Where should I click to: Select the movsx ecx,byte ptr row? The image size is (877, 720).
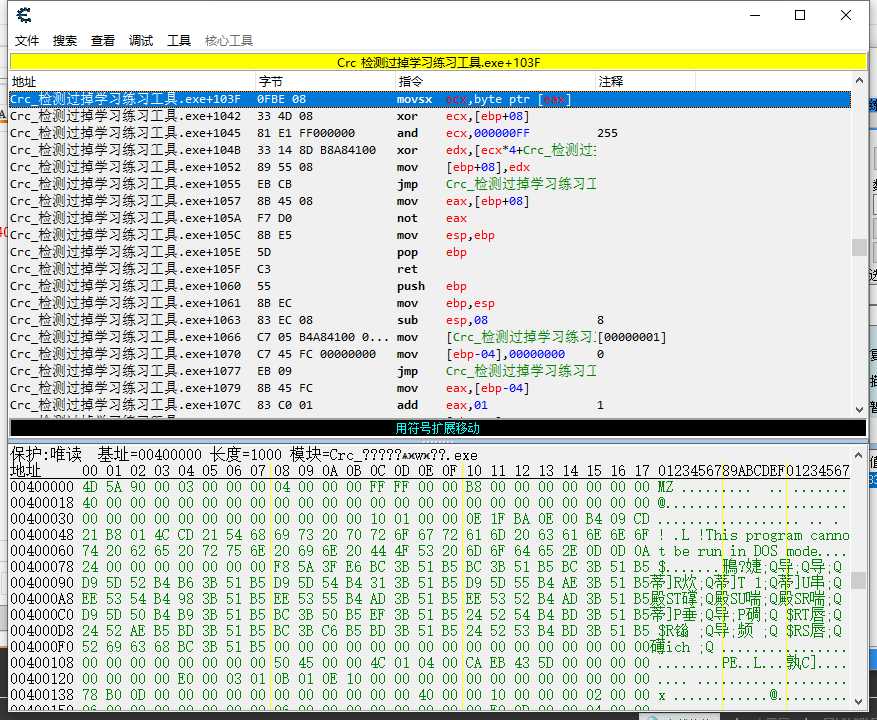pos(430,99)
